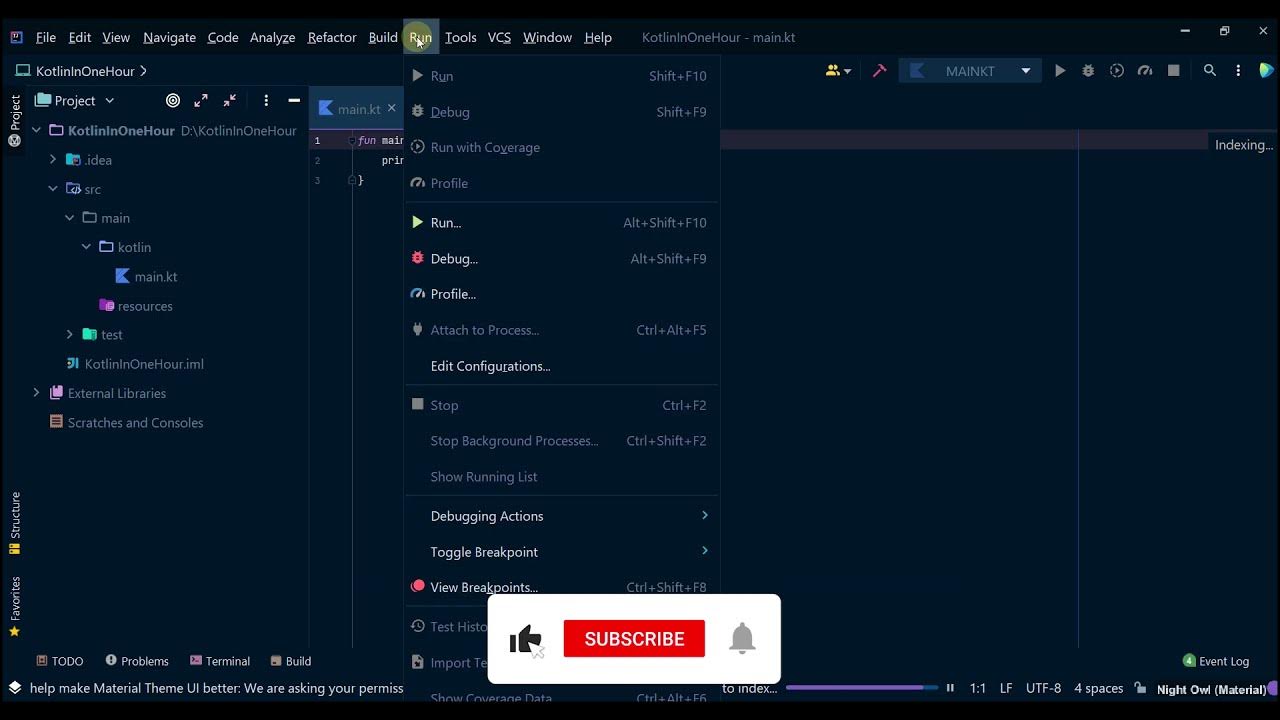Collapse the src folder
Screen dimensions: 1280x720
tap(53, 188)
